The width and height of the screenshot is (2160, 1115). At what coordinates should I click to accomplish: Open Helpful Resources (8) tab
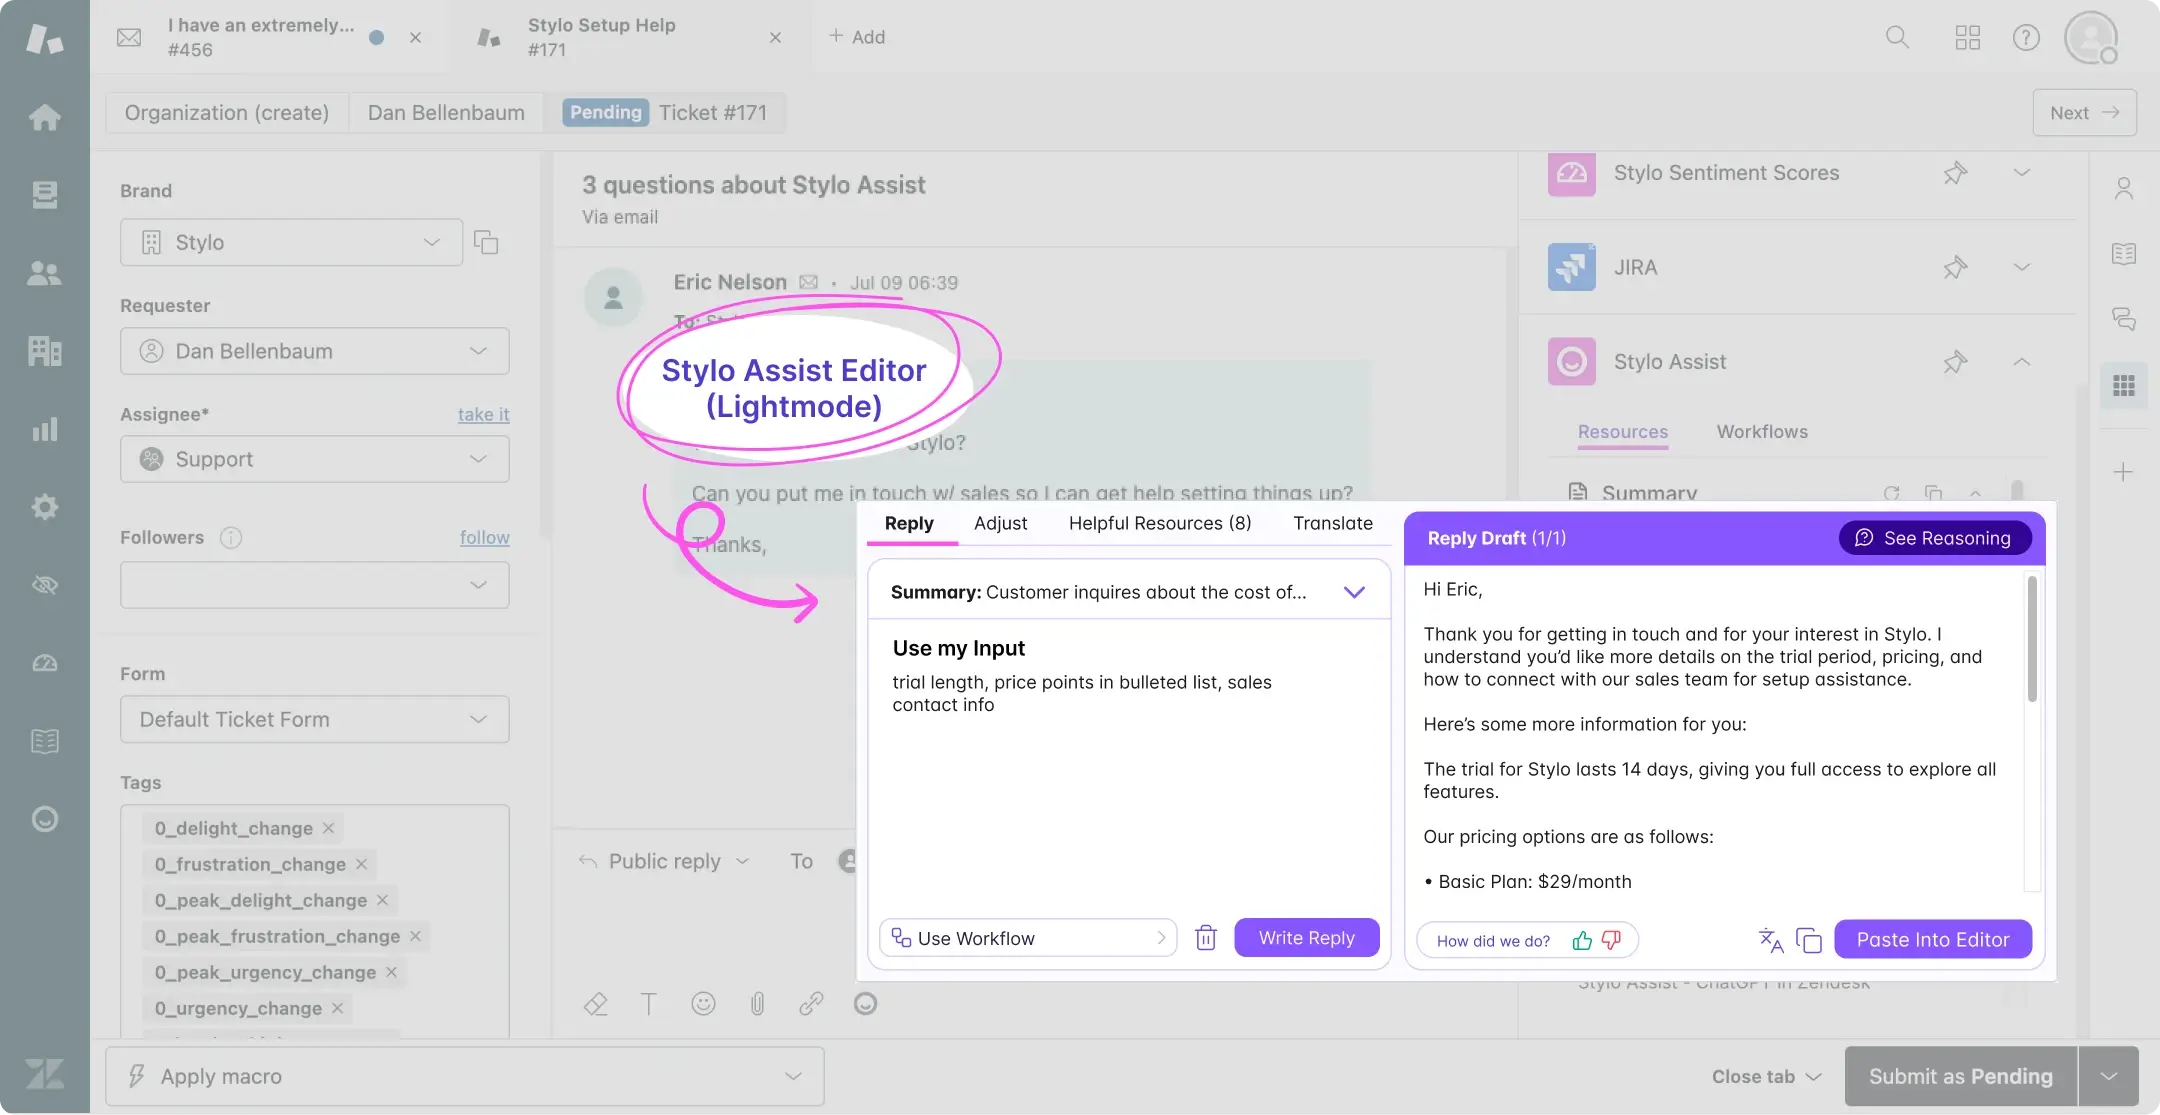(x=1160, y=523)
